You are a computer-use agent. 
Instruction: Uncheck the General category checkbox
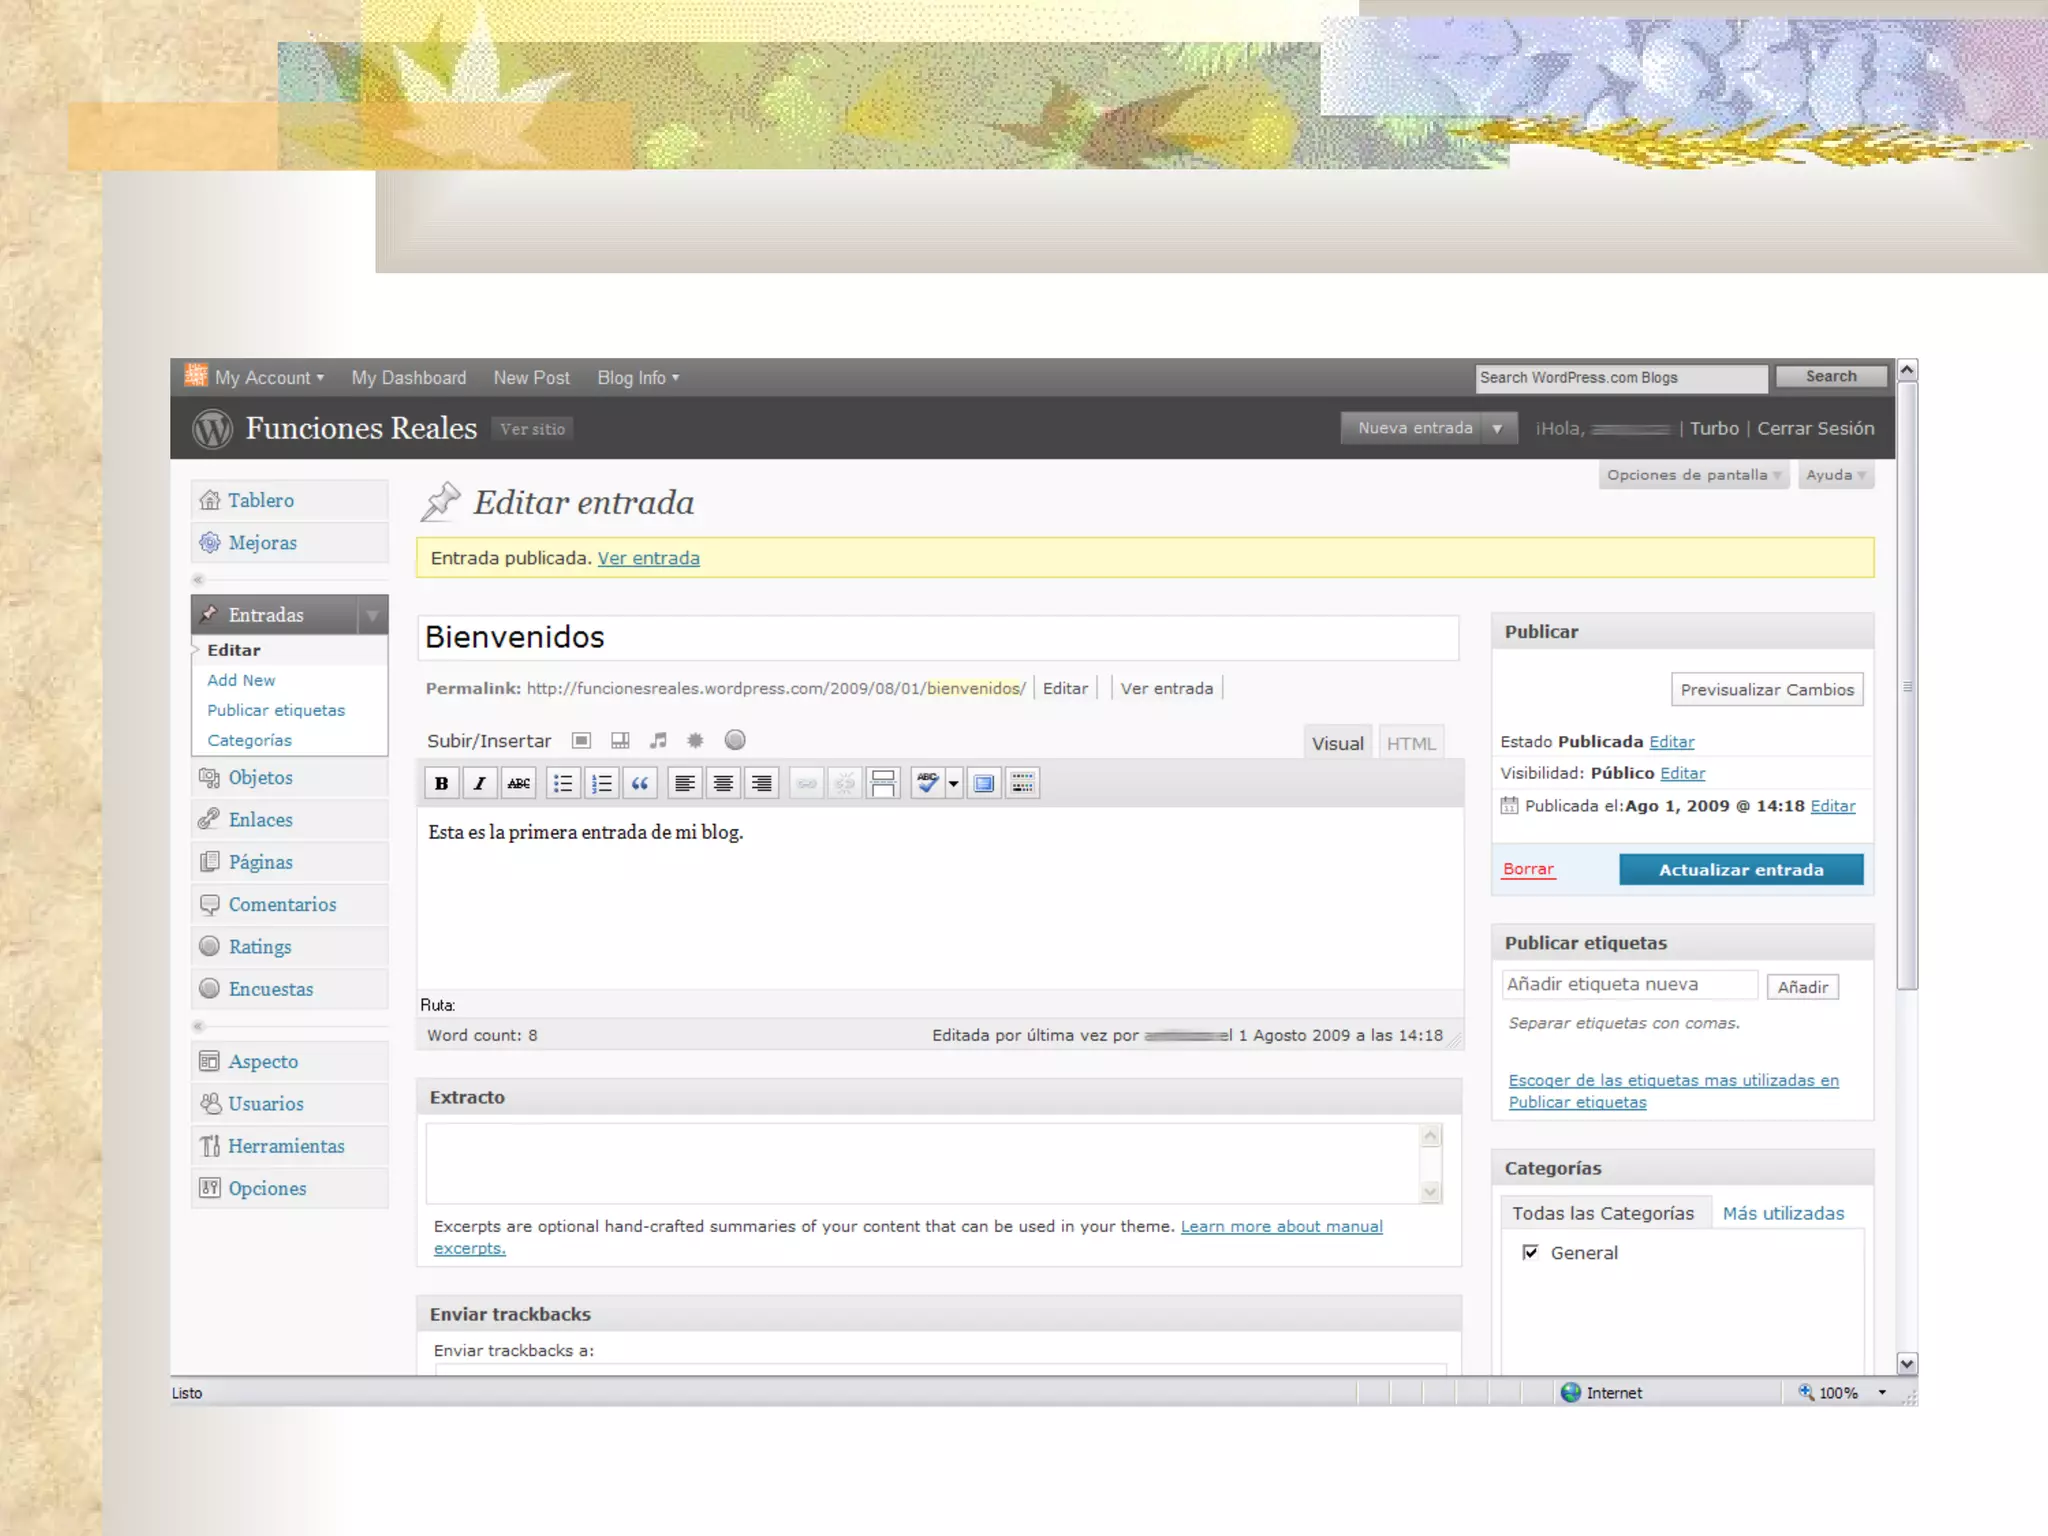[1530, 1252]
